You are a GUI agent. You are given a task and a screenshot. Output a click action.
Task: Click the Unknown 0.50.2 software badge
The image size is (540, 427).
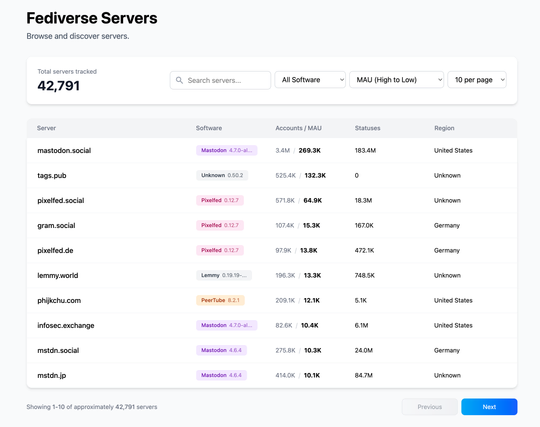[x=222, y=175]
